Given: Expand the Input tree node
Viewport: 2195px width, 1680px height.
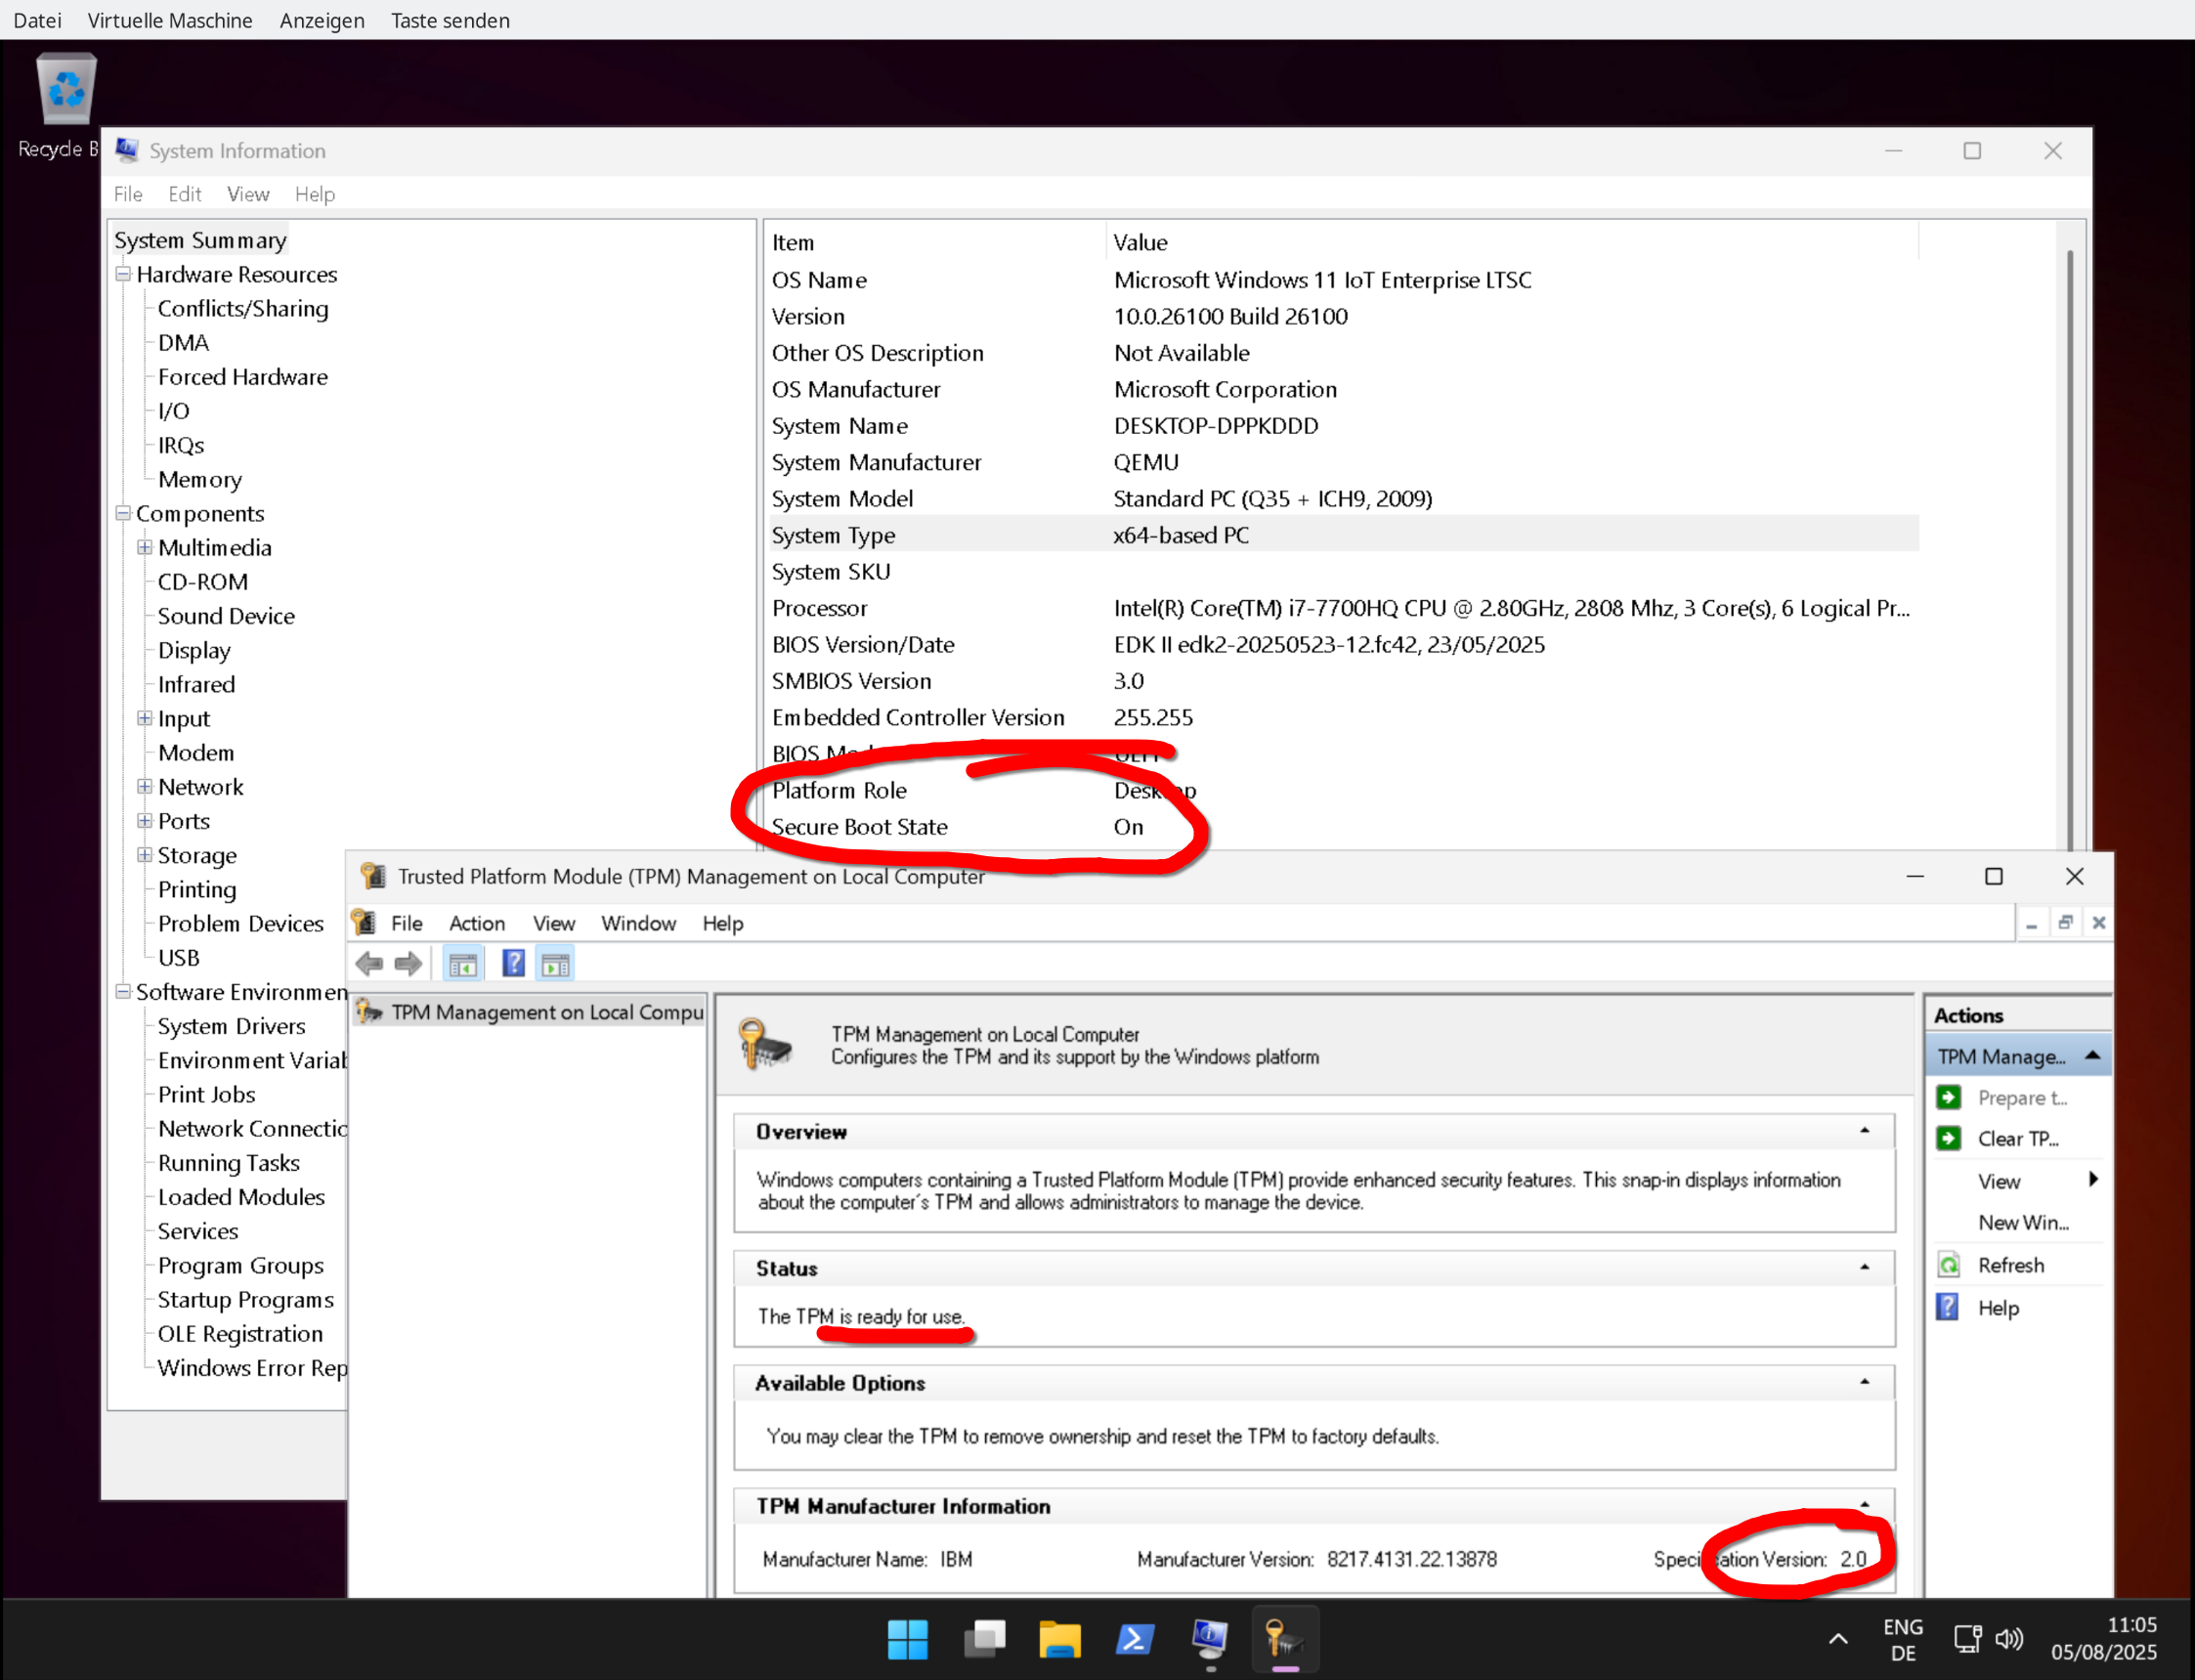Looking at the screenshot, I should 145,718.
